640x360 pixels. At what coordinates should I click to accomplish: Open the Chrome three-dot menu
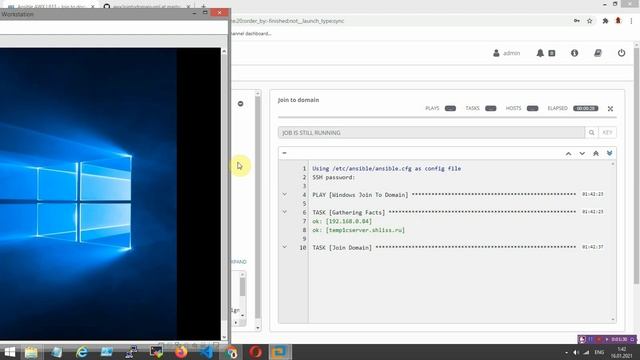click(x=631, y=21)
